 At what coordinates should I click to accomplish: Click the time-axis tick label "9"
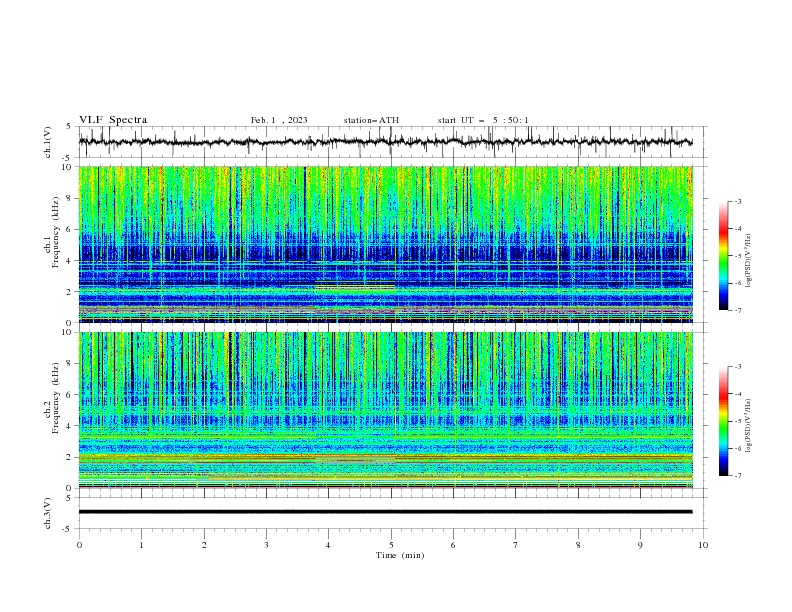point(640,545)
